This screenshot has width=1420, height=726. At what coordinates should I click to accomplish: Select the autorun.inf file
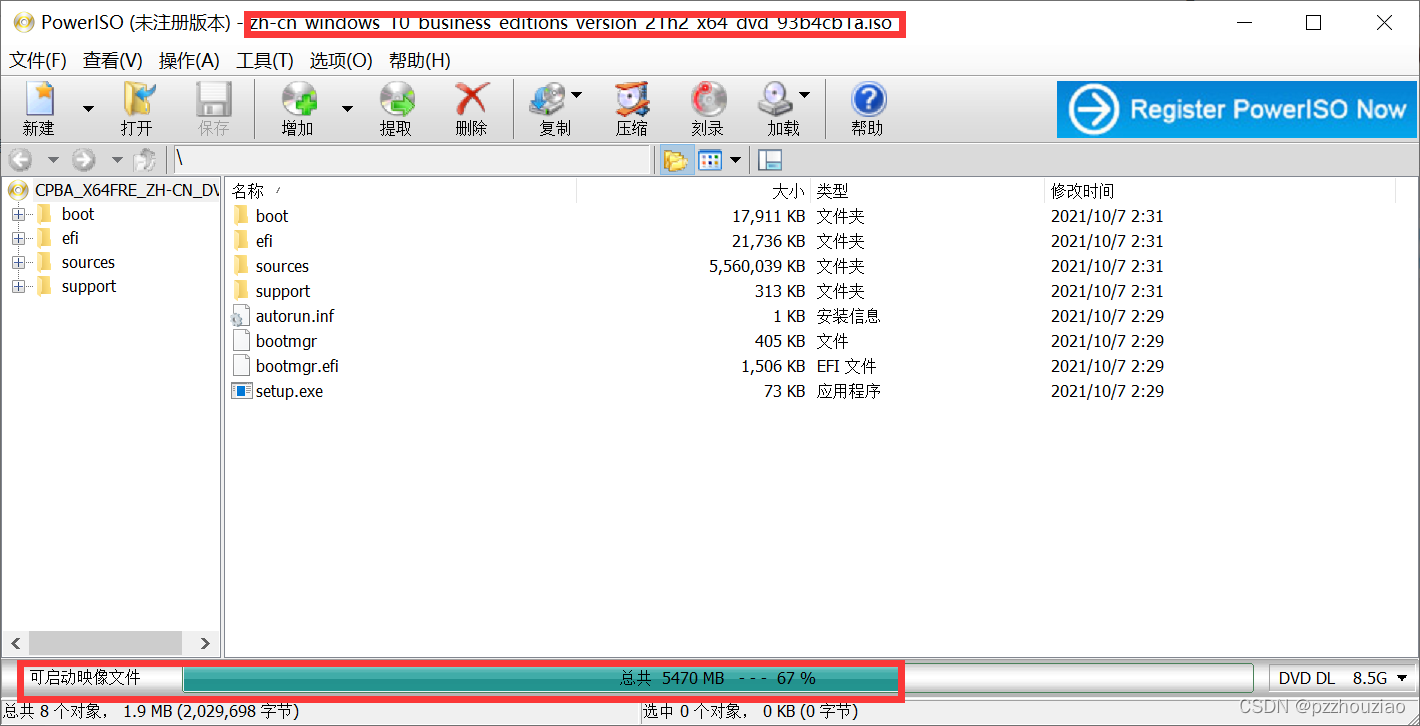pos(294,316)
